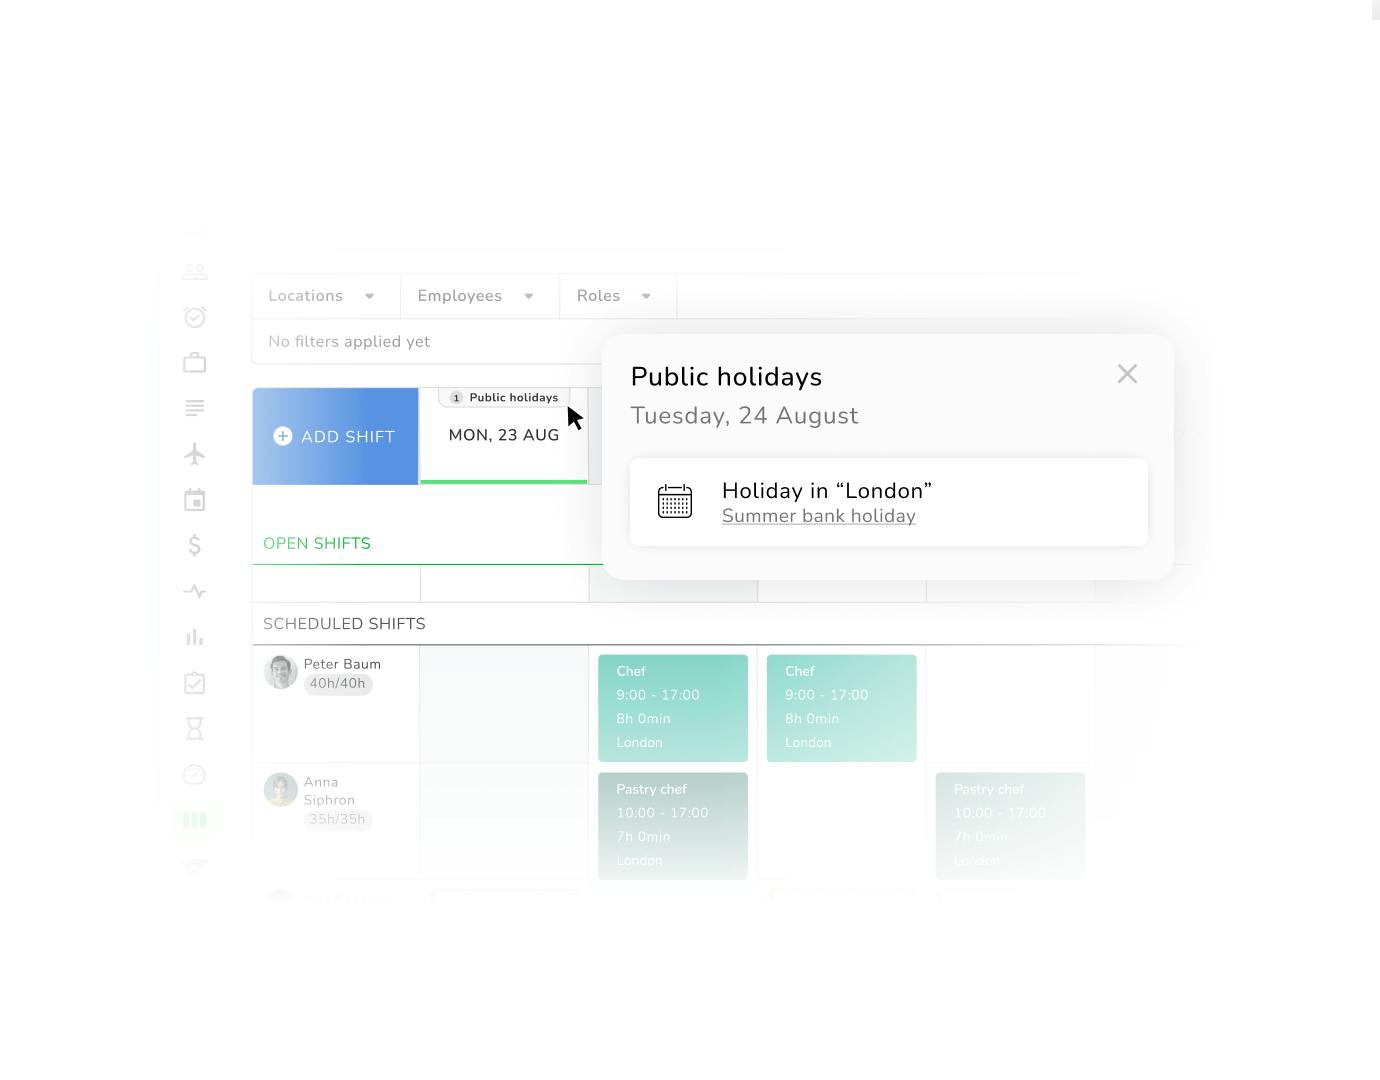Open Anna Siphron's second, faded Pastry chef shift
Screen dimensions: 1380x1080
tap(1011, 826)
